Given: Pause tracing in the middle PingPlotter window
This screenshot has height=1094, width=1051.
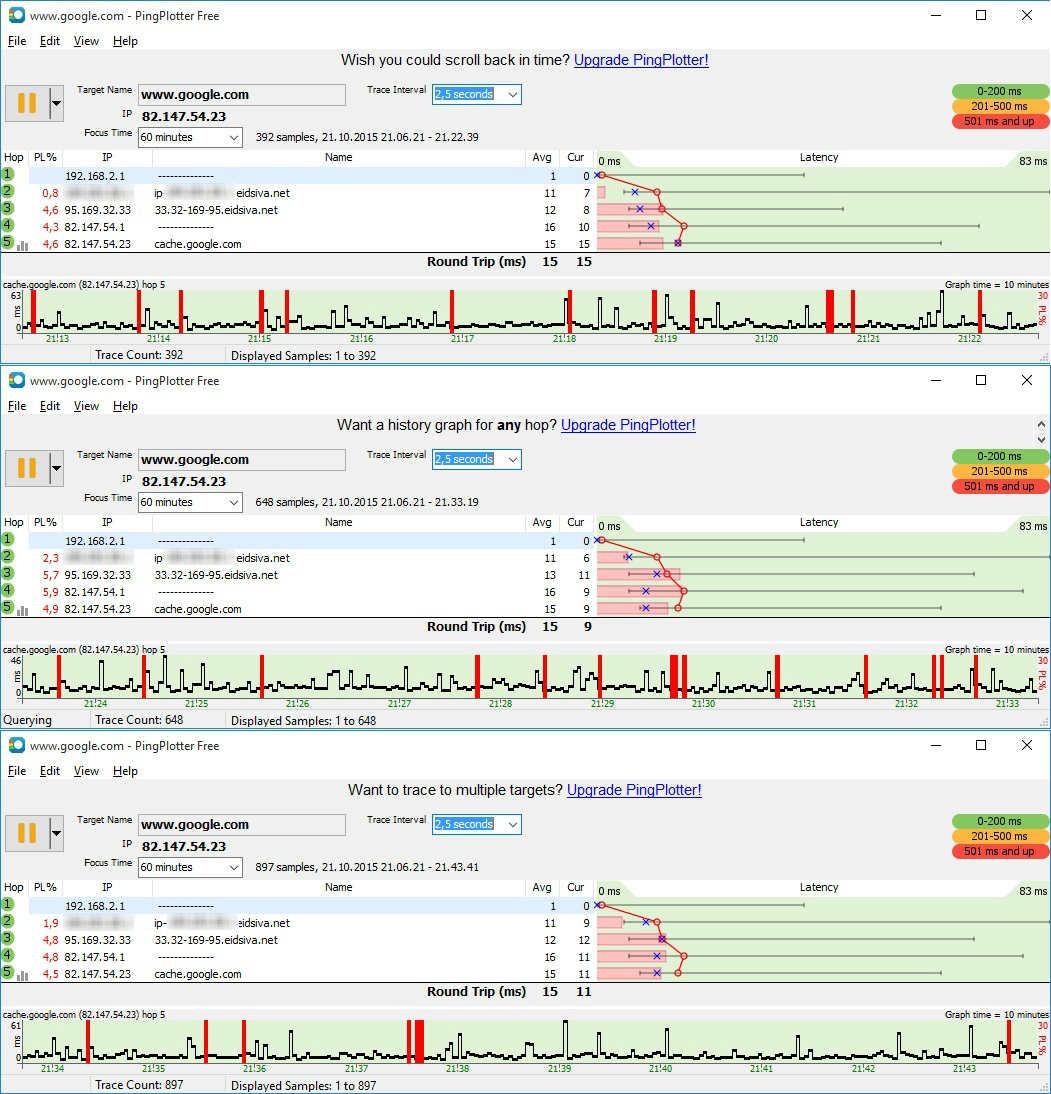Looking at the screenshot, I should pyautogui.click(x=27, y=468).
